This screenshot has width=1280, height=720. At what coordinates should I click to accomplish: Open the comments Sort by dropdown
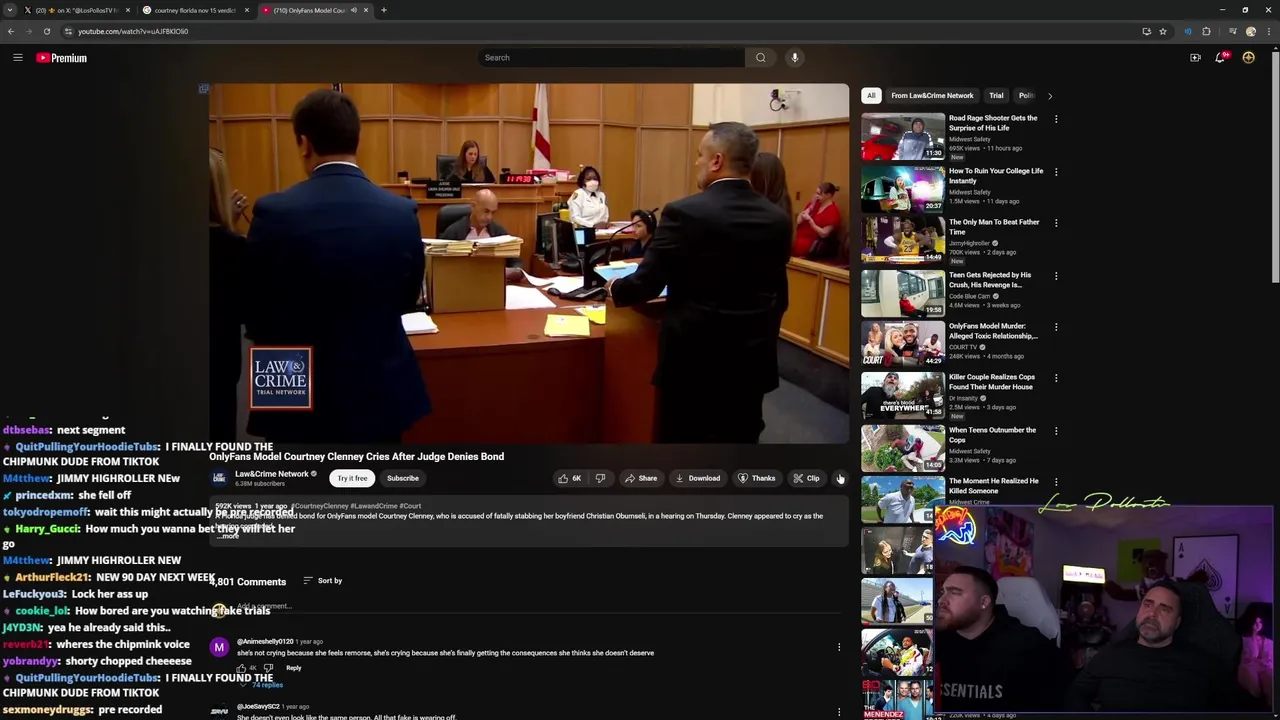(x=323, y=581)
